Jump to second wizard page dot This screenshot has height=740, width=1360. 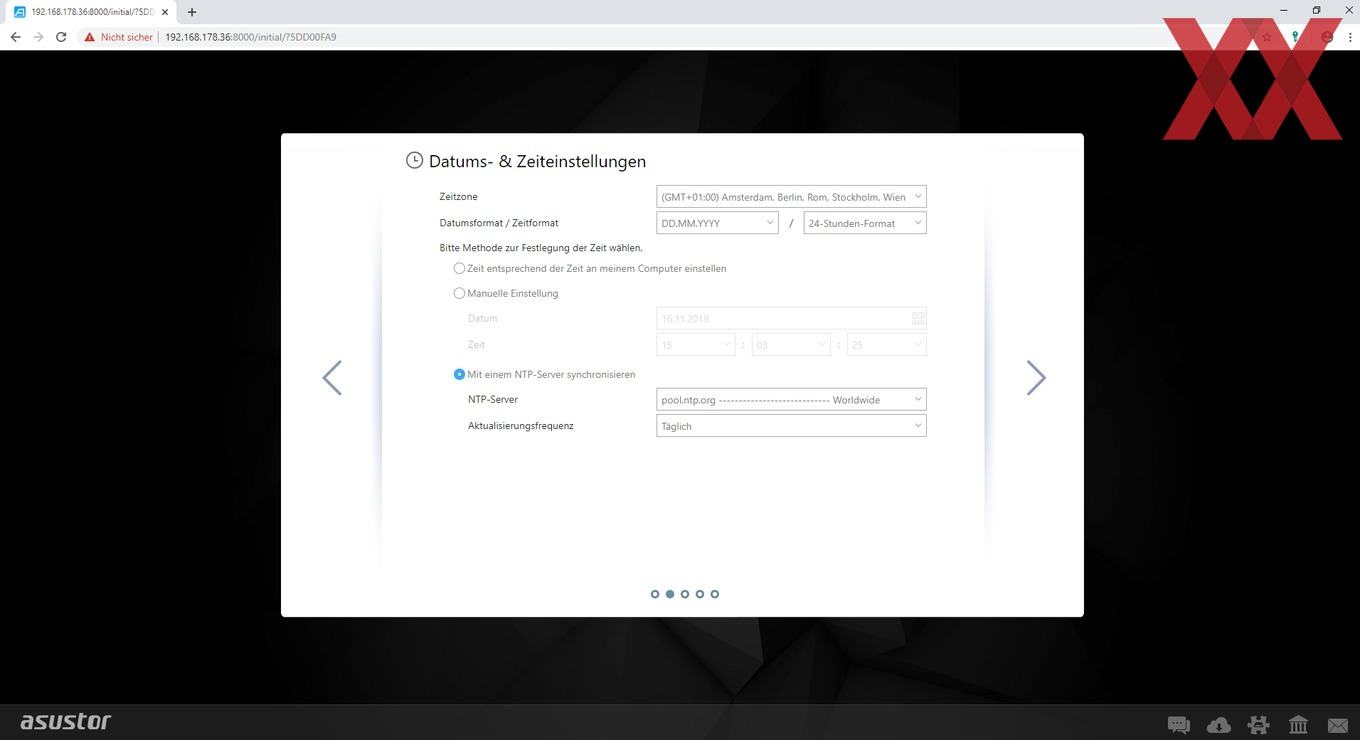670,594
